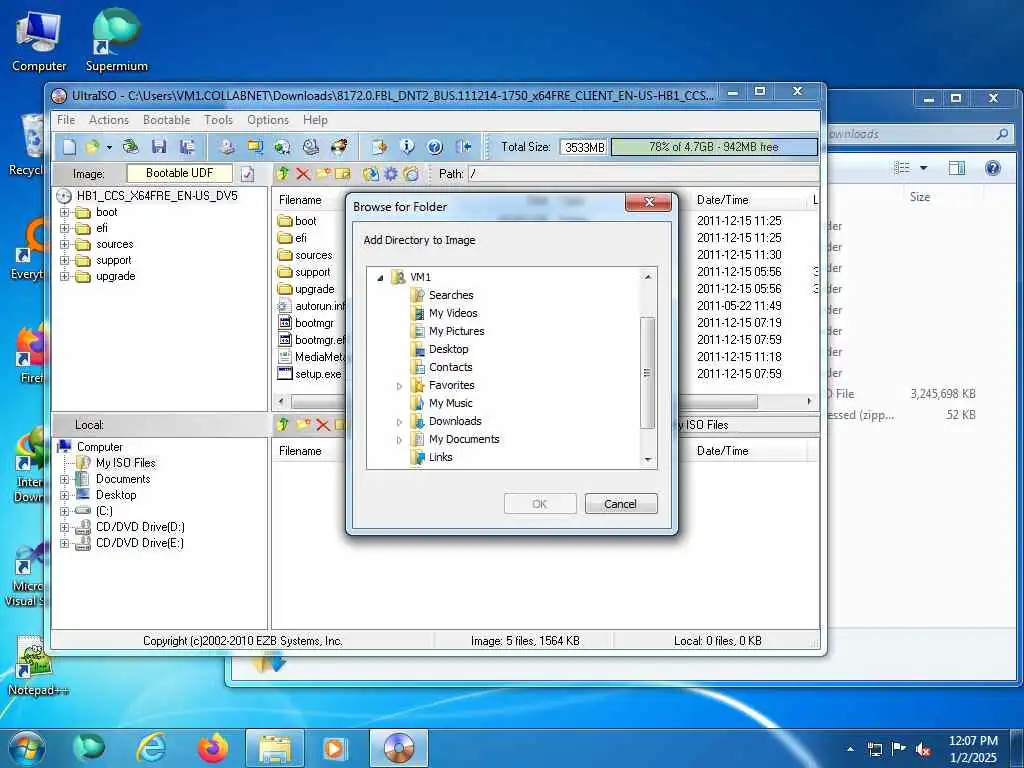Image resolution: width=1024 pixels, height=768 pixels.
Task: Open the Options menu
Action: (268, 120)
